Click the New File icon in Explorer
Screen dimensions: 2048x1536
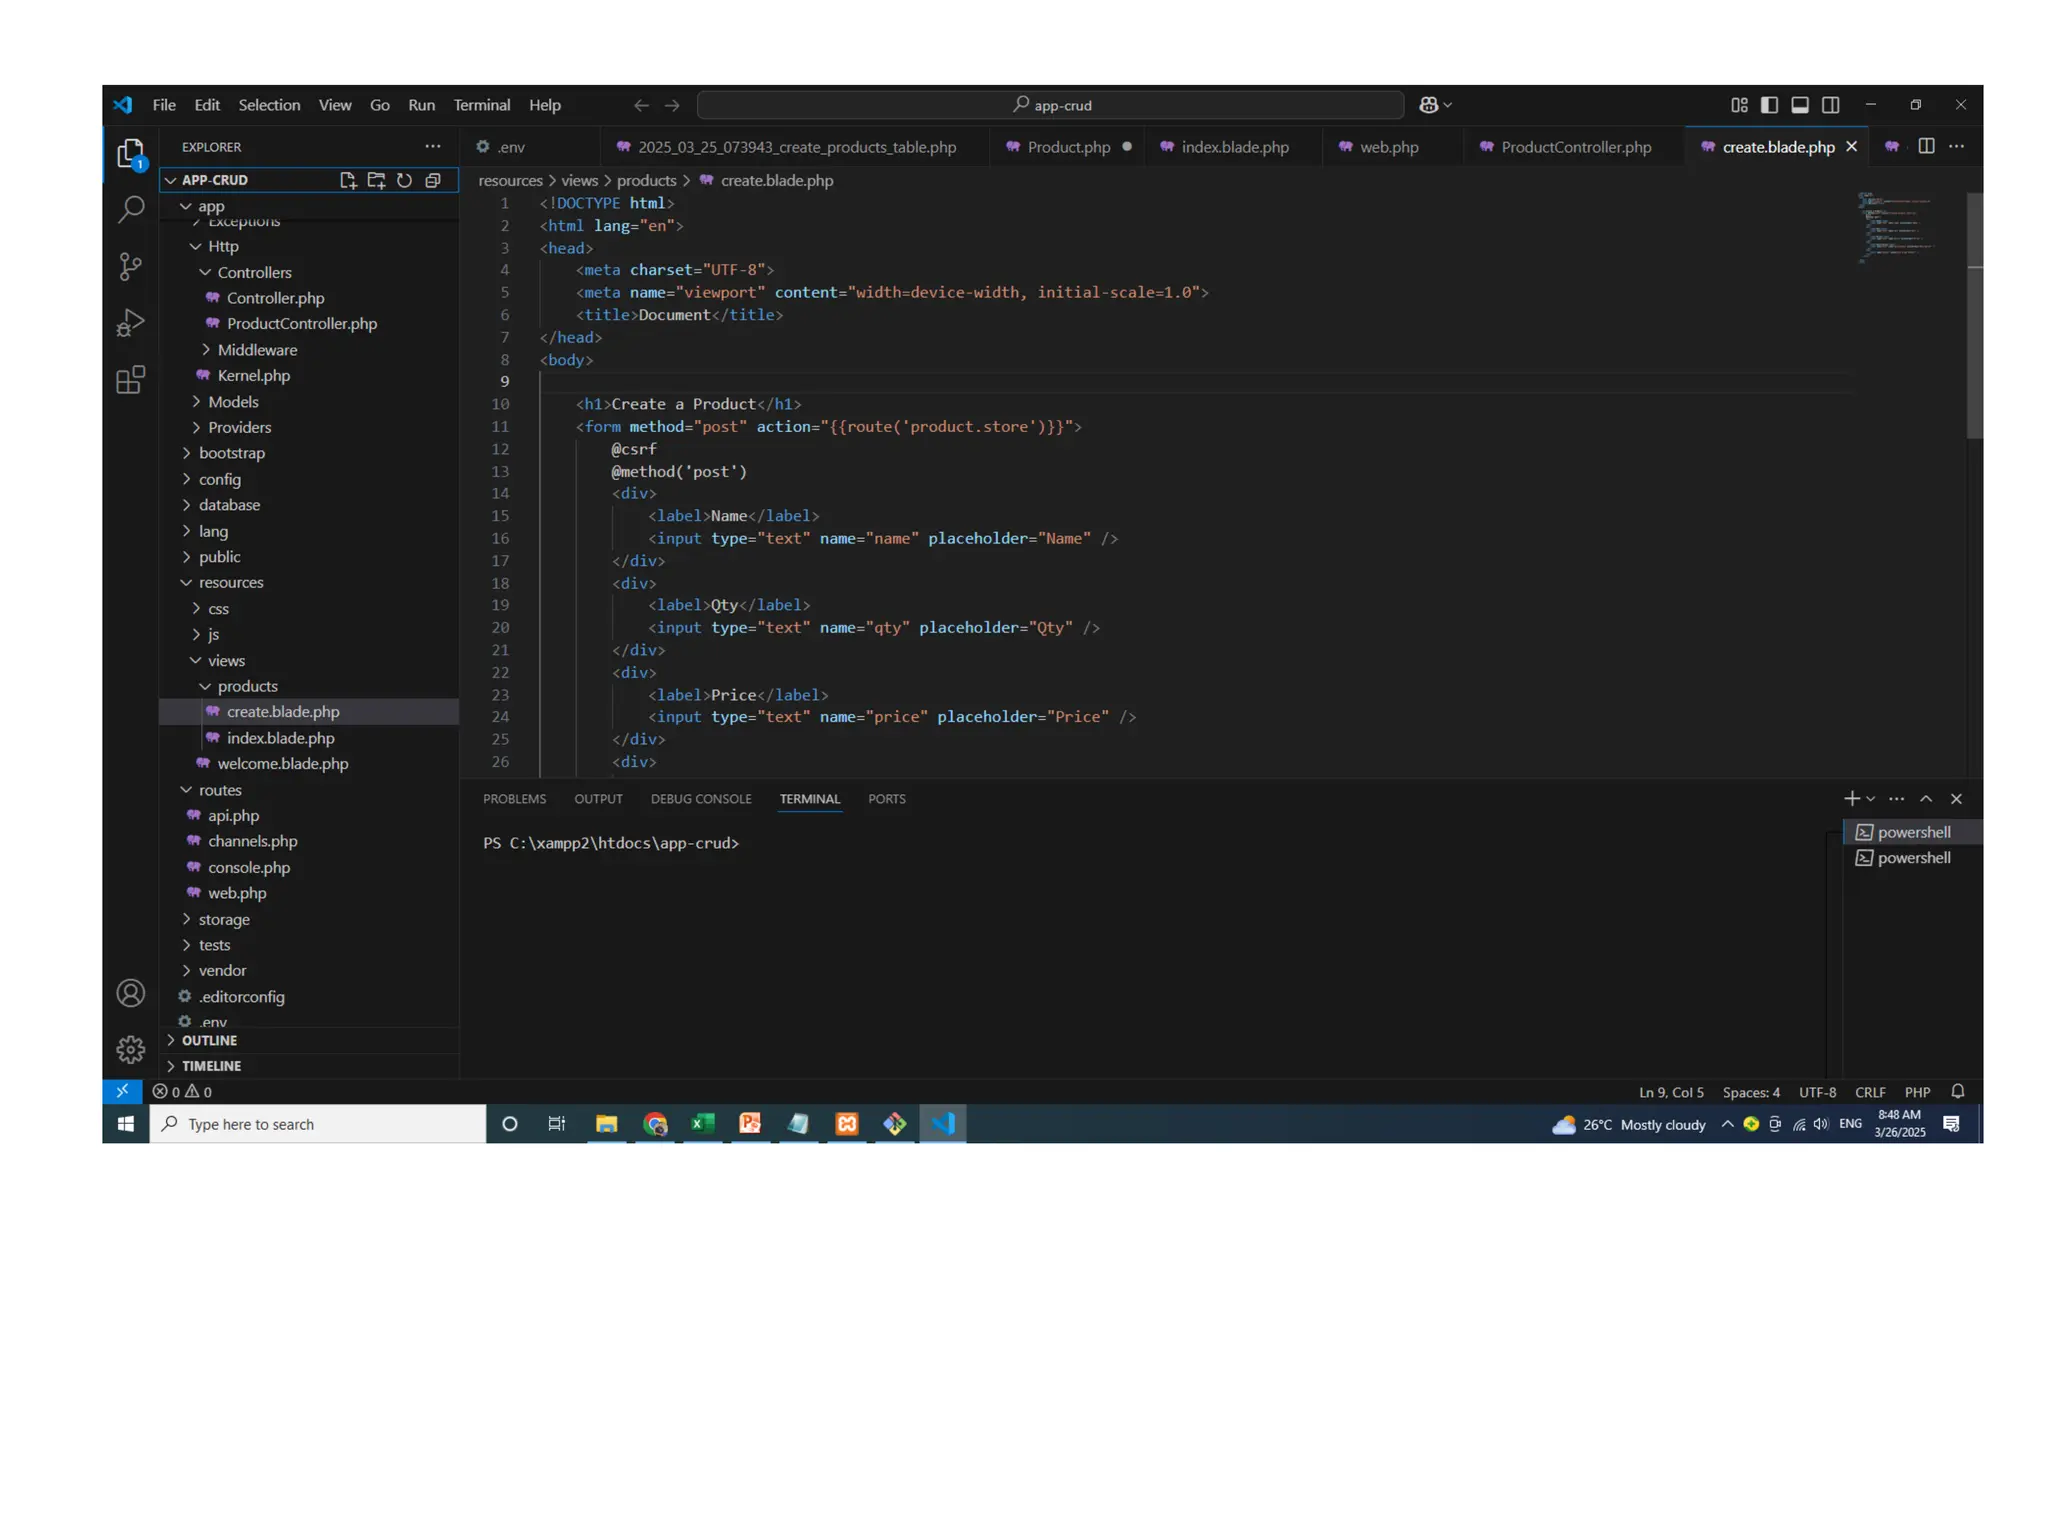click(x=347, y=180)
